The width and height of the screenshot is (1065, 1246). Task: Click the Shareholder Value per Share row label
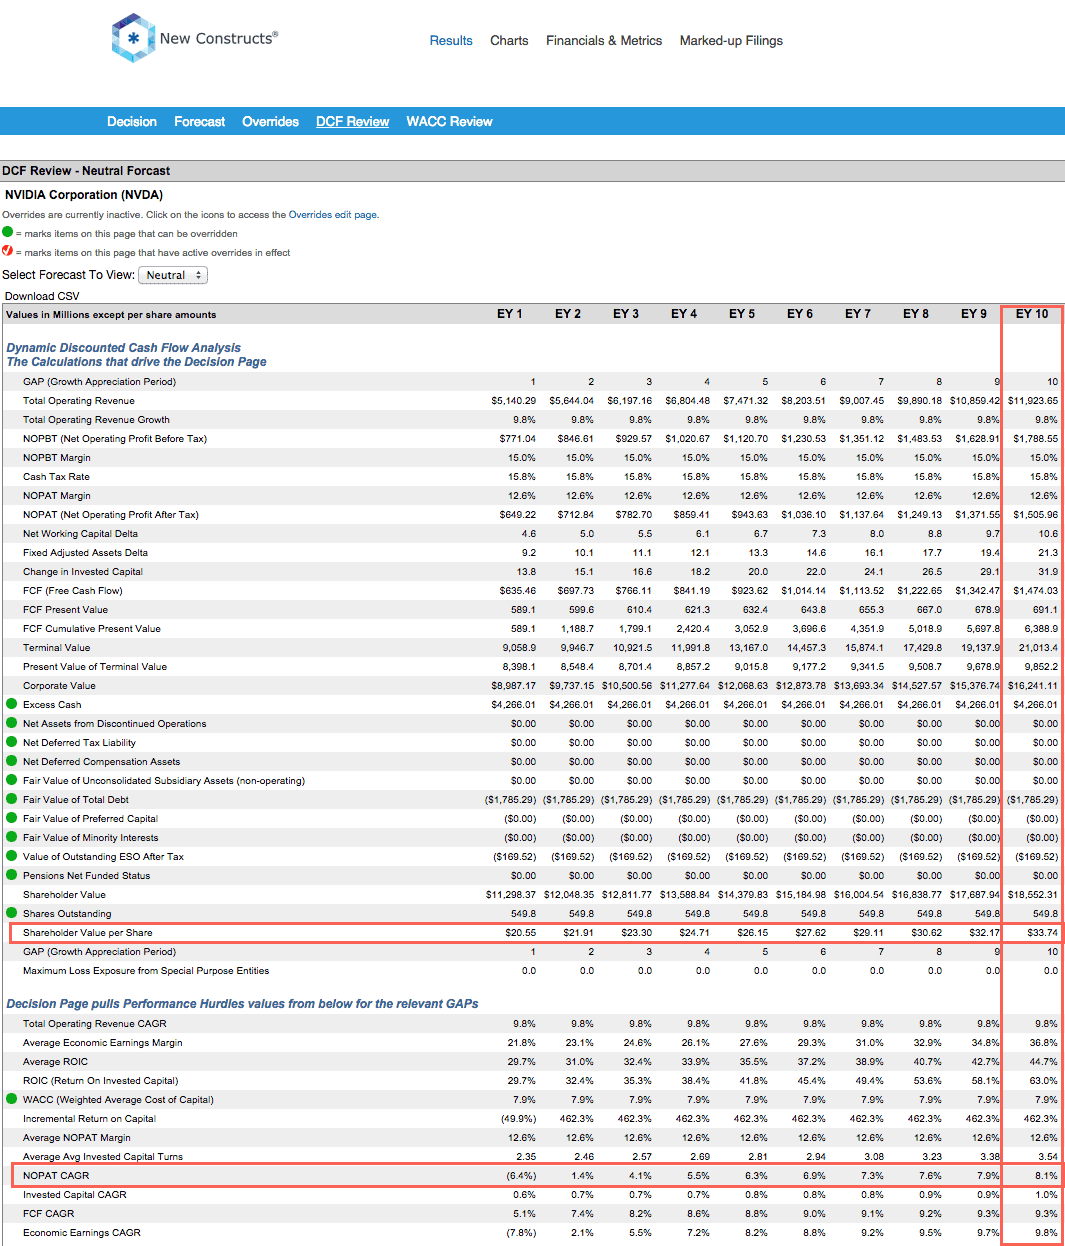(x=88, y=933)
